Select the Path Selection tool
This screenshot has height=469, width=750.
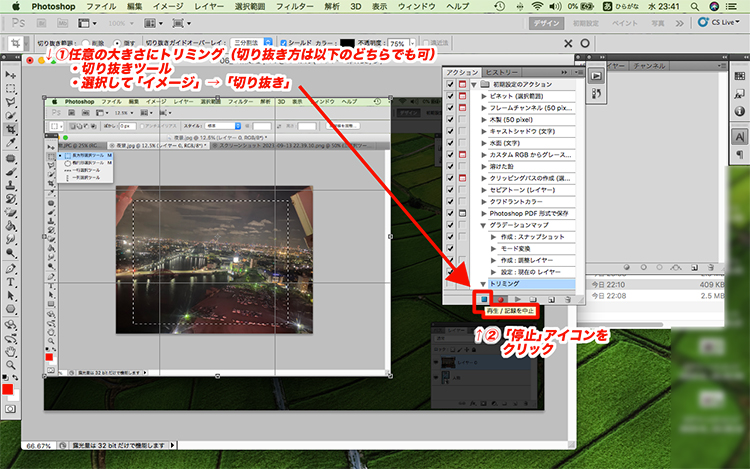point(11,295)
